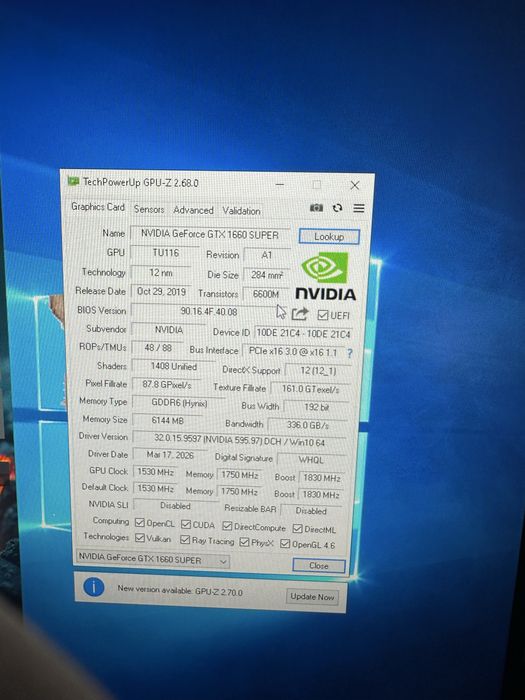Click the screenshot camera icon
The height and width of the screenshot is (700, 525).
[x=316, y=208]
